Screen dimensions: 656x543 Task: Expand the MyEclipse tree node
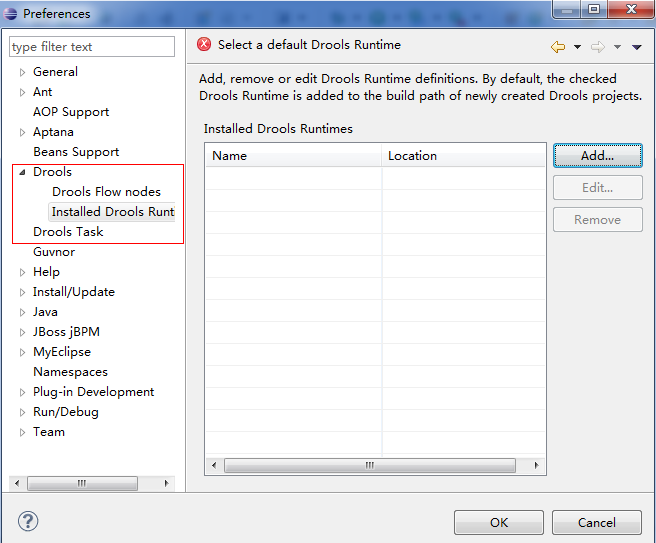[22, 352]
